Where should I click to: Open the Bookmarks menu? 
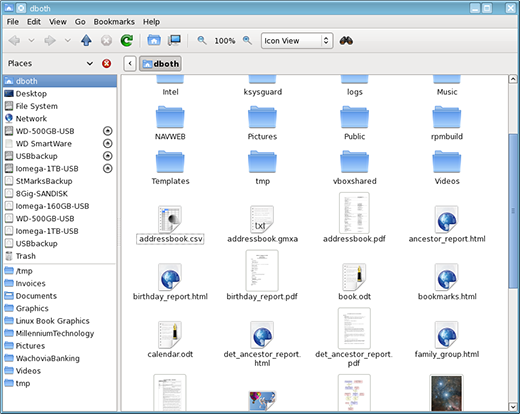tap(114, 22)
